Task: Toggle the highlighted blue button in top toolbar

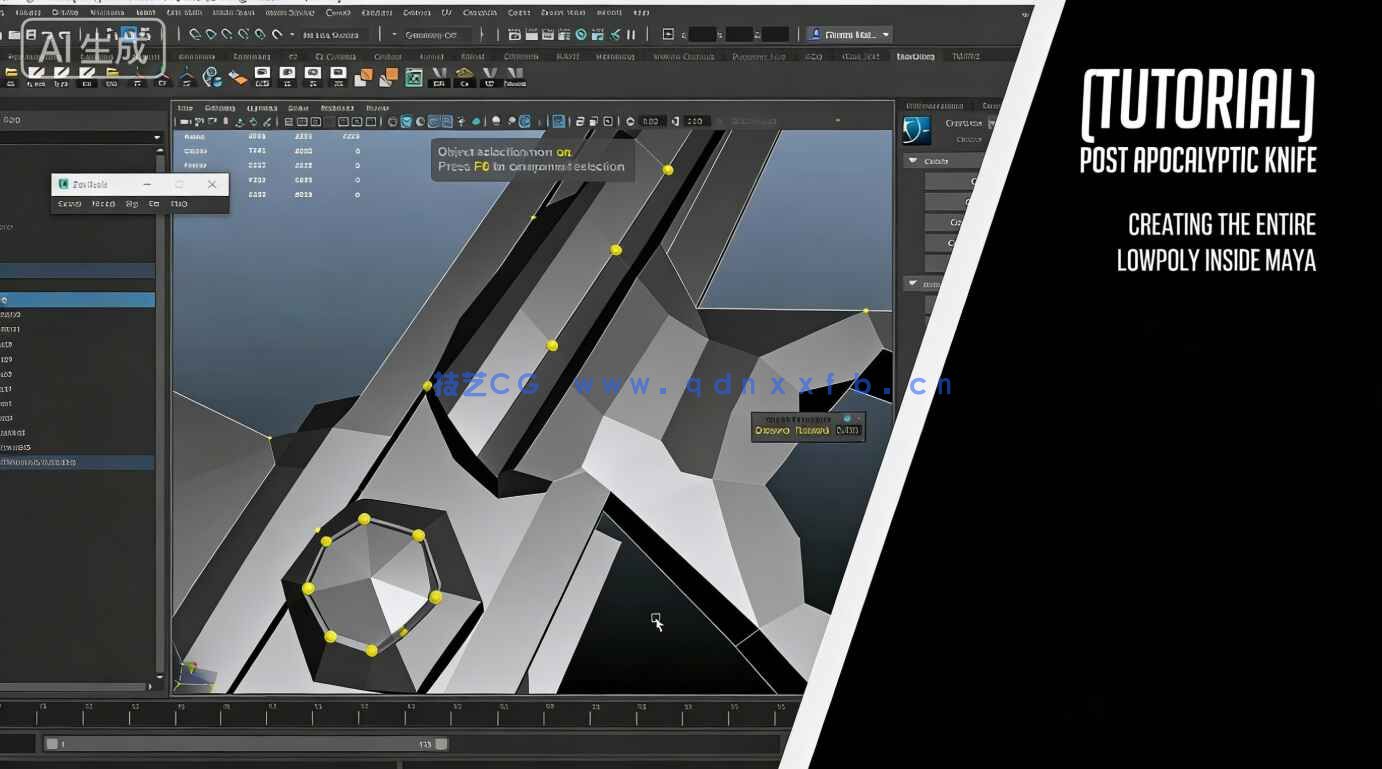Action: tap(129, 35)
